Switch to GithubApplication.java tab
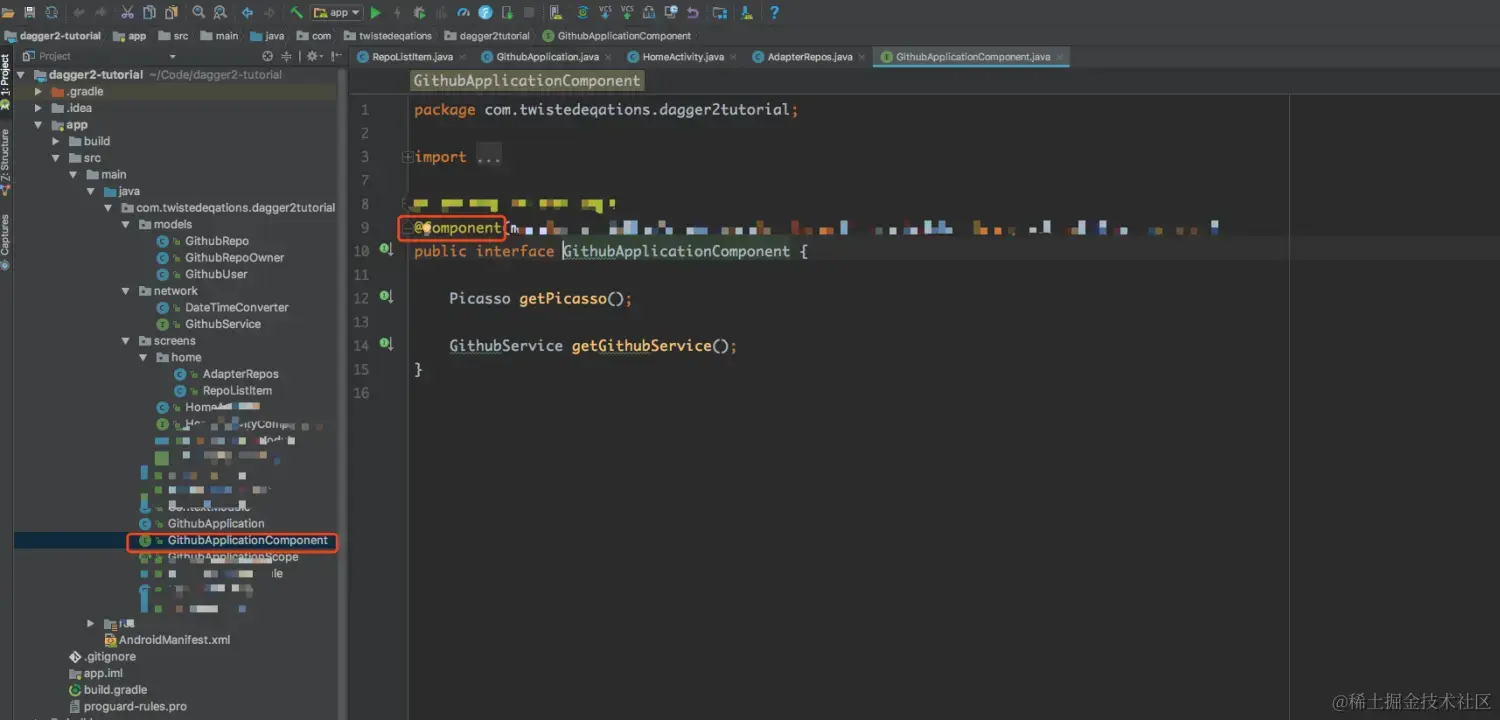 pos(547,57)
